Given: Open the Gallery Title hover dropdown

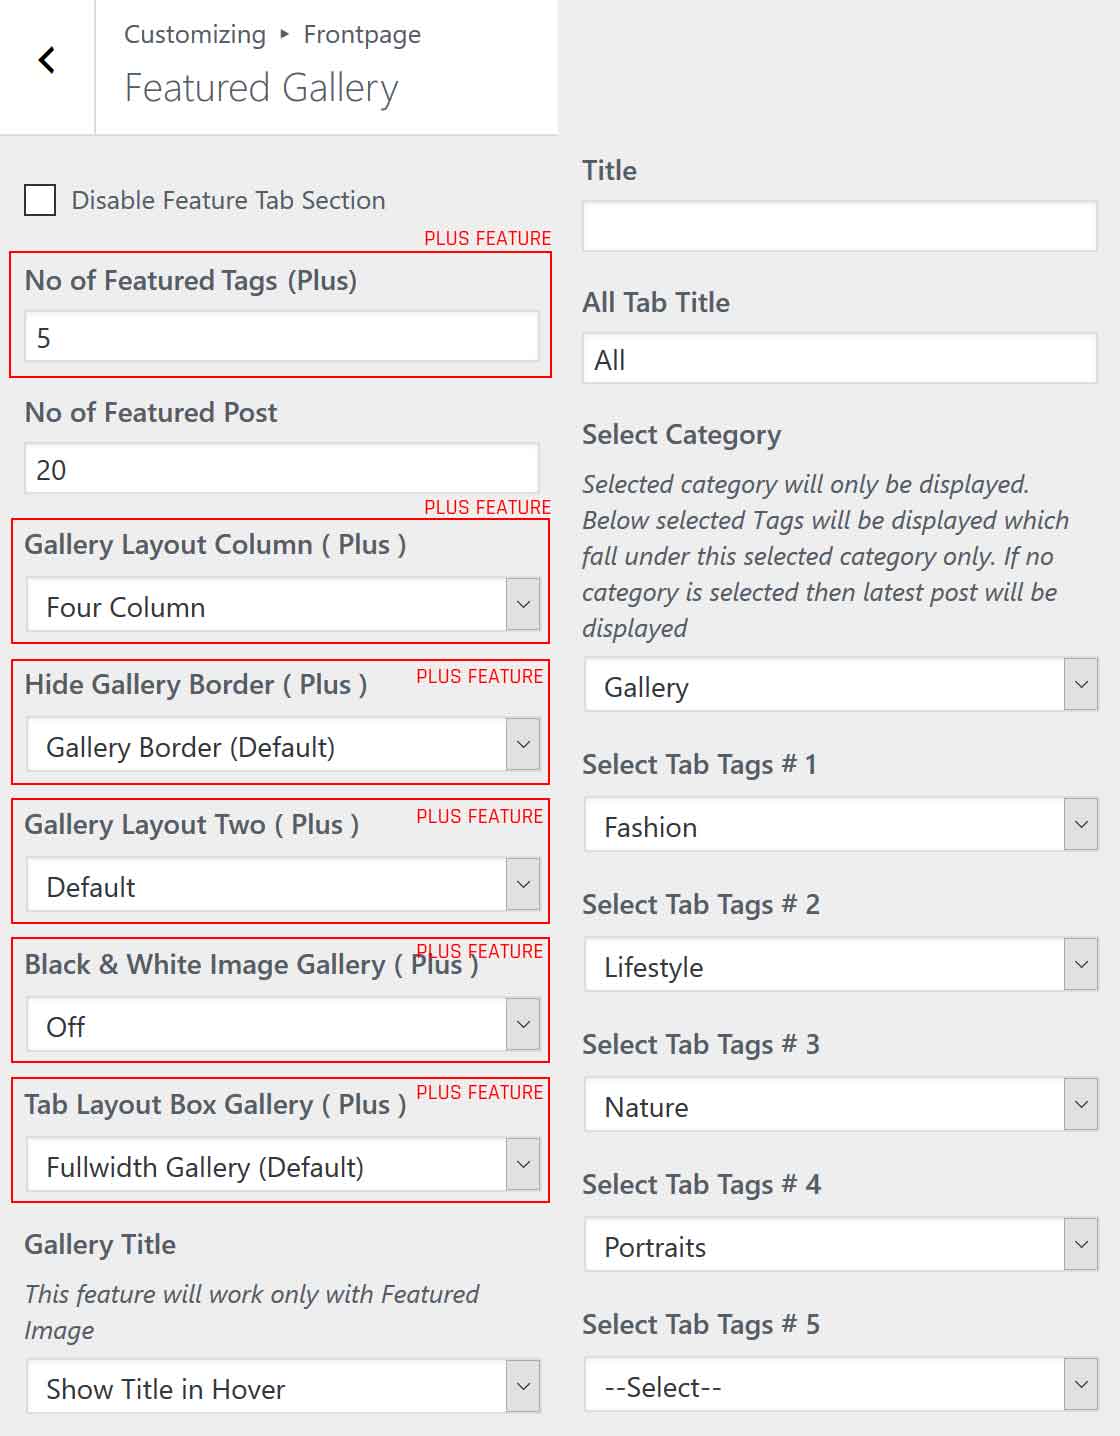Looking at the screenshot, I should click(x=283, y=1387).
